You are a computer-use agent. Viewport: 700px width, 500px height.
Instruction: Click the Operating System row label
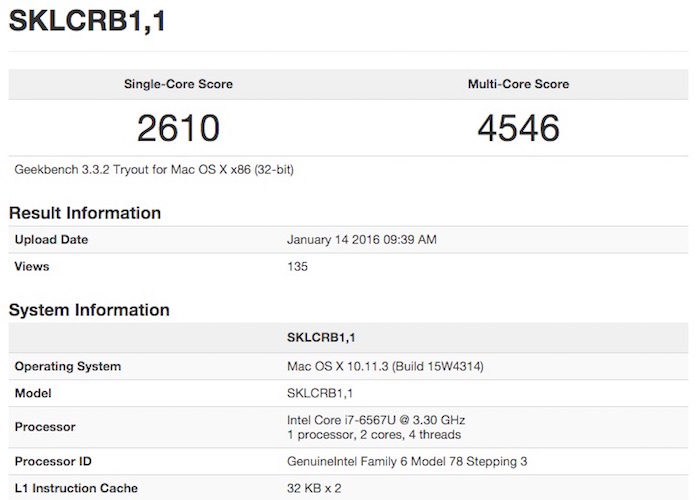[x=68, y=366]
